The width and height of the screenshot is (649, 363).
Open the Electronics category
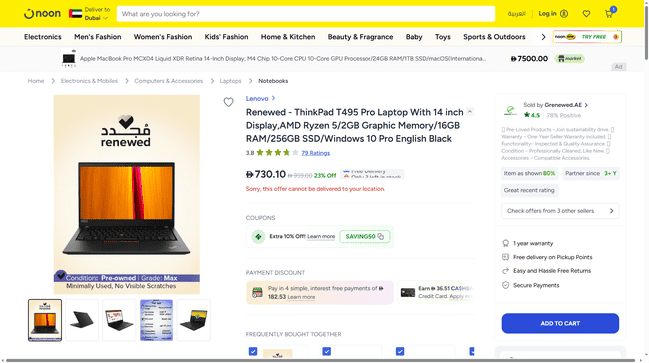pos(43,37)
